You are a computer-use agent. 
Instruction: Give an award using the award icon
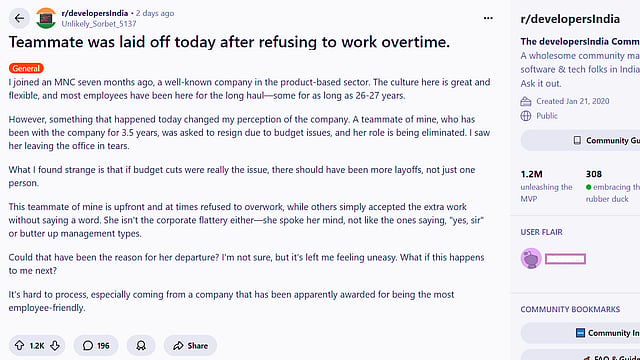(141, 345)
